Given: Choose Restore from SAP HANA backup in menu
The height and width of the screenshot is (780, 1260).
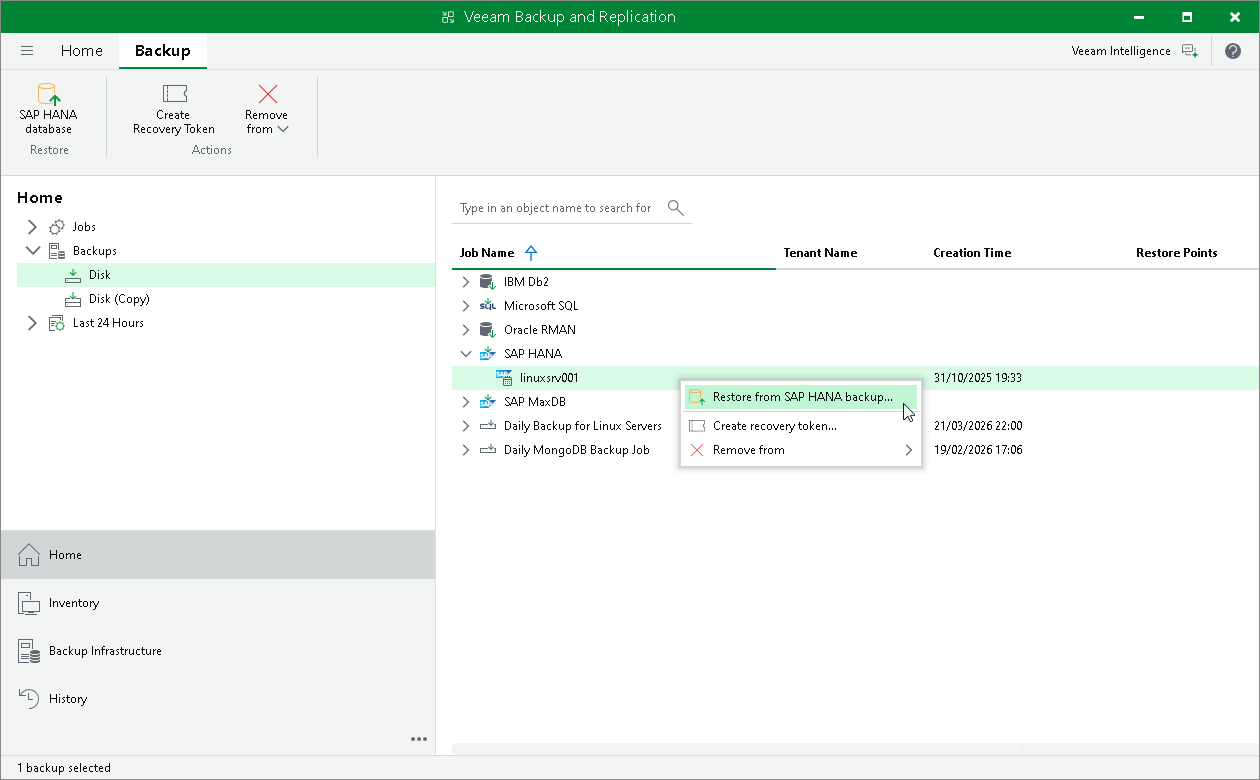Looking at the screenshot, I should click(x=801, y=397).
